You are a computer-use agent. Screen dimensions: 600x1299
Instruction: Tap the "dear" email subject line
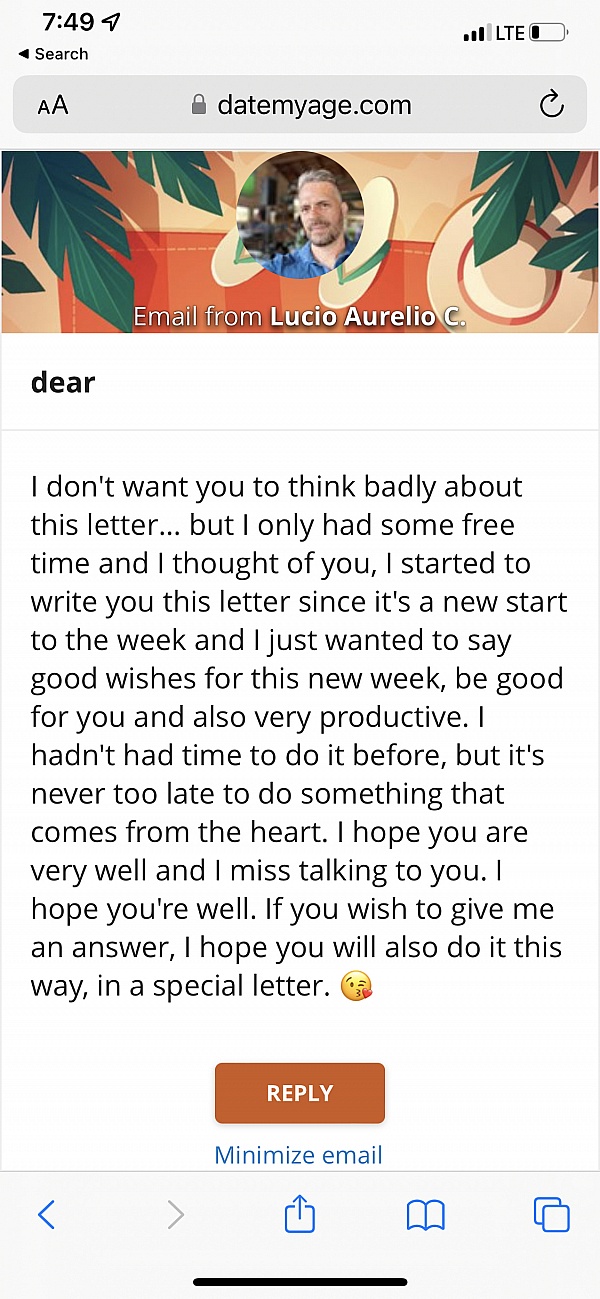[63, 382]
